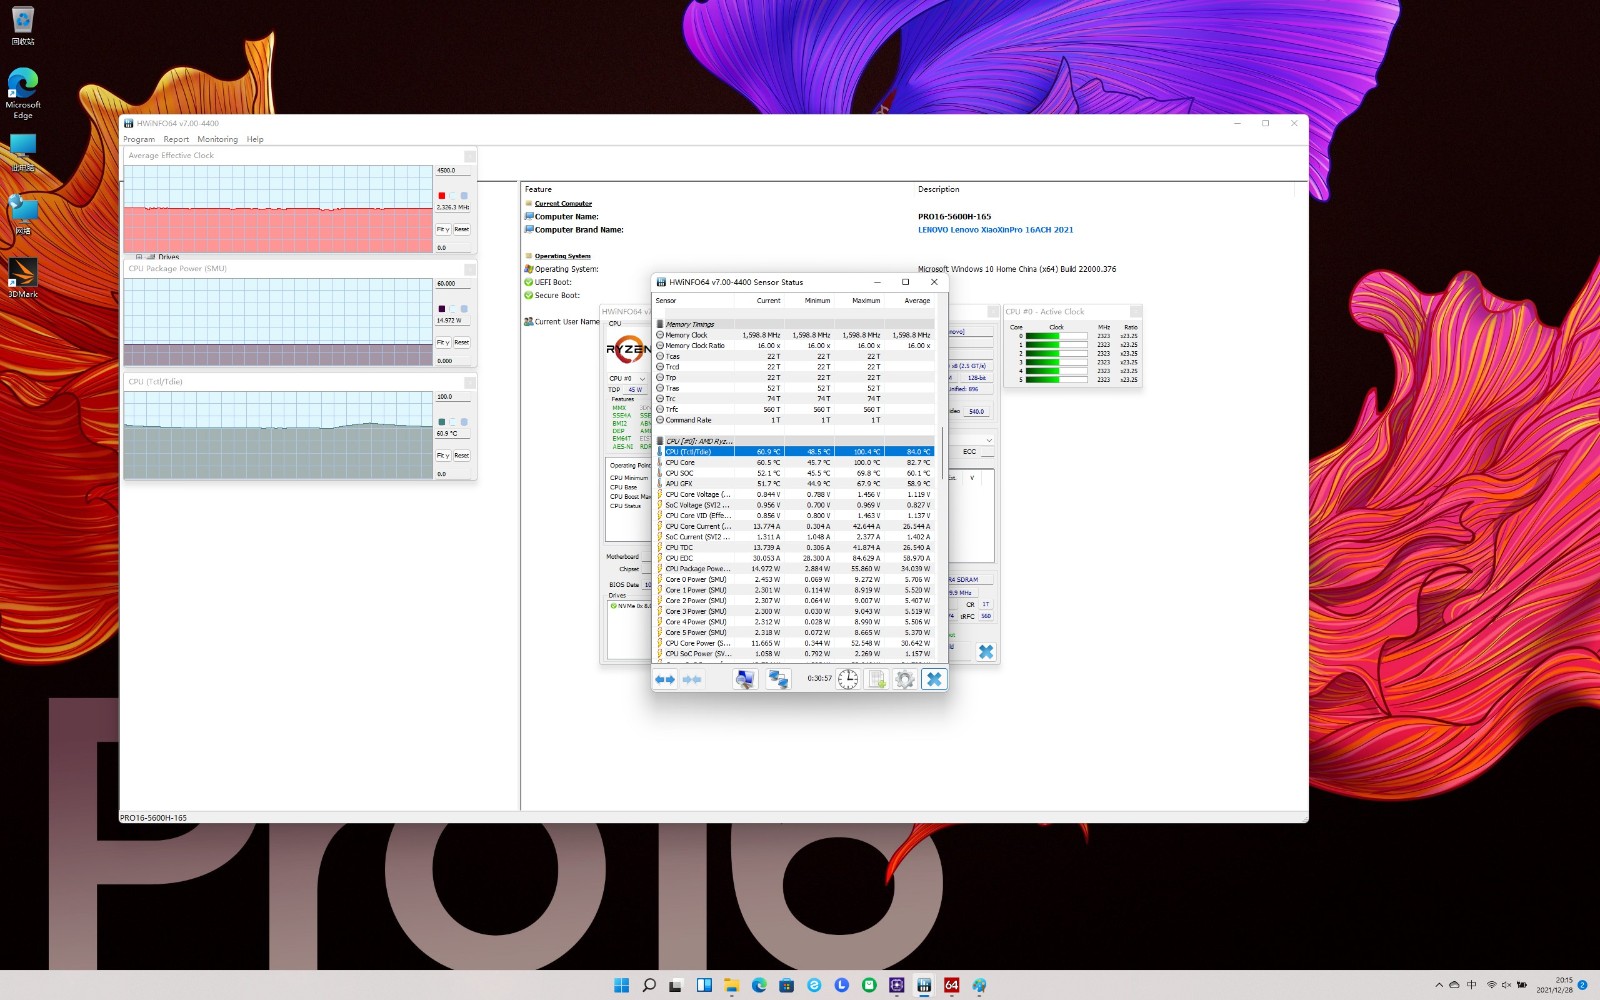Click the logging start sheet icon
The width and height of the screenshot is (1600, 1000).
click(877, 679)
